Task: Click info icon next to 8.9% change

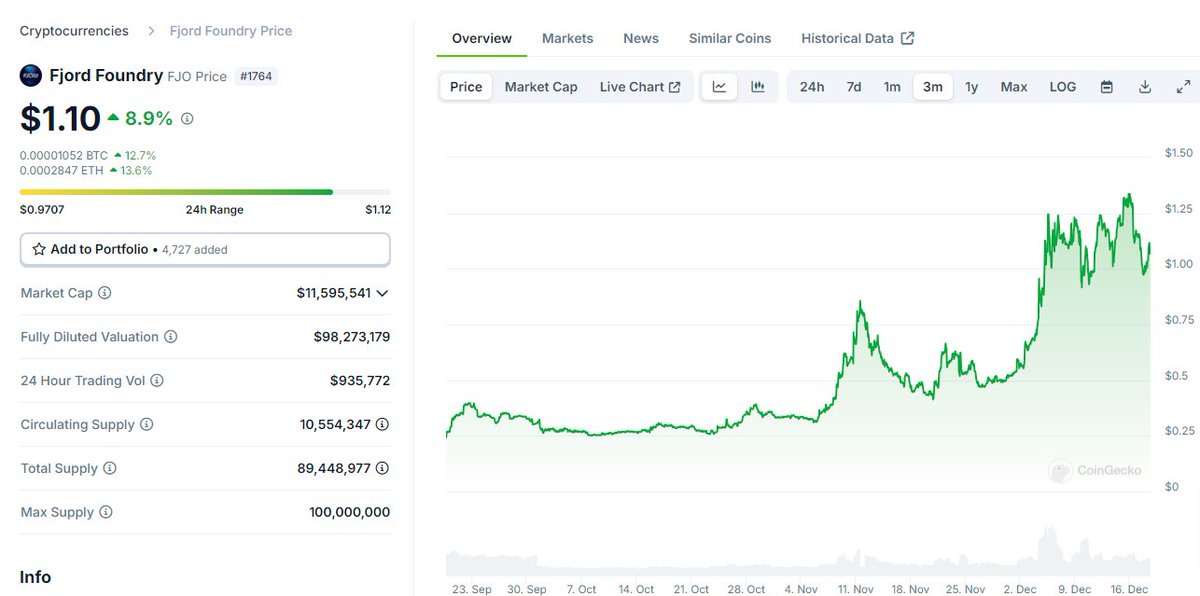Action: coord(187,118)
